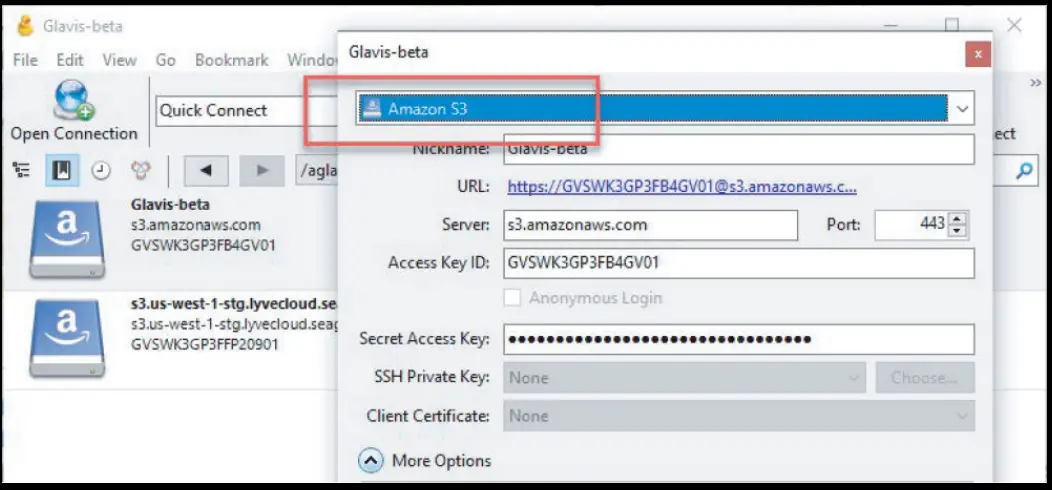The image size is (1052, 490).
Task: Increase the Port number with stepper
Action: 958,219
